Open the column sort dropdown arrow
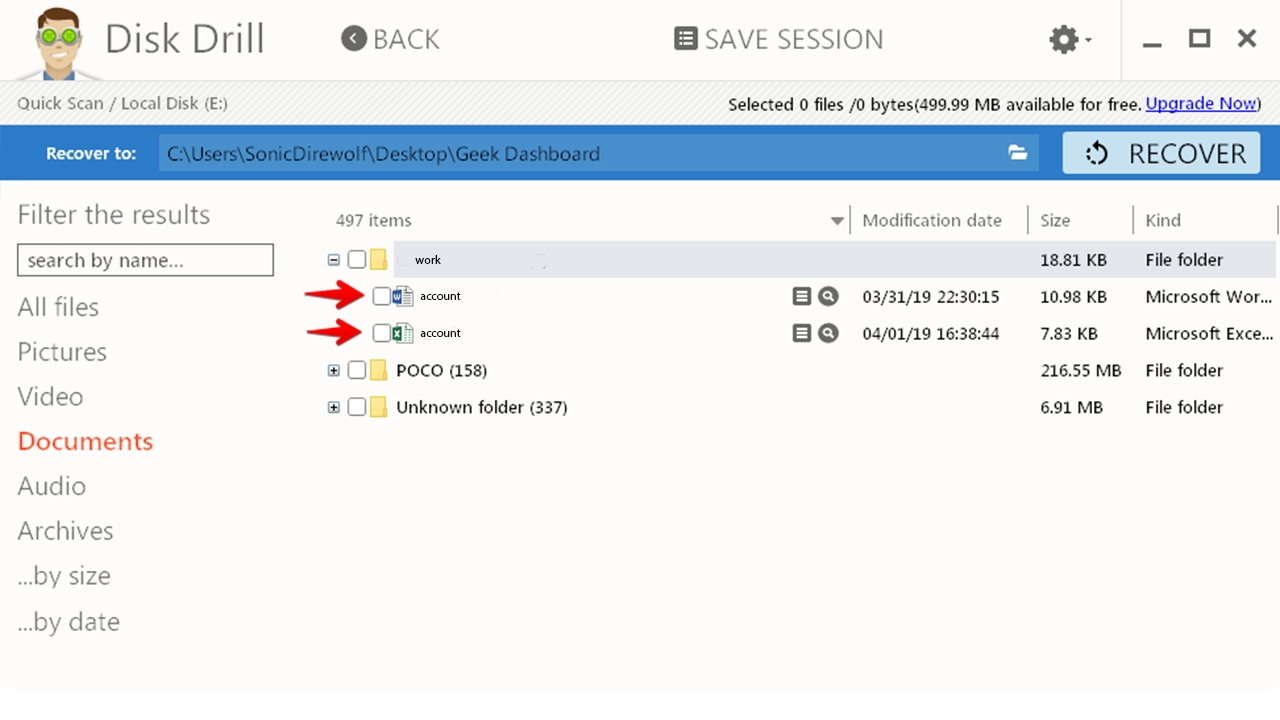 837,221
